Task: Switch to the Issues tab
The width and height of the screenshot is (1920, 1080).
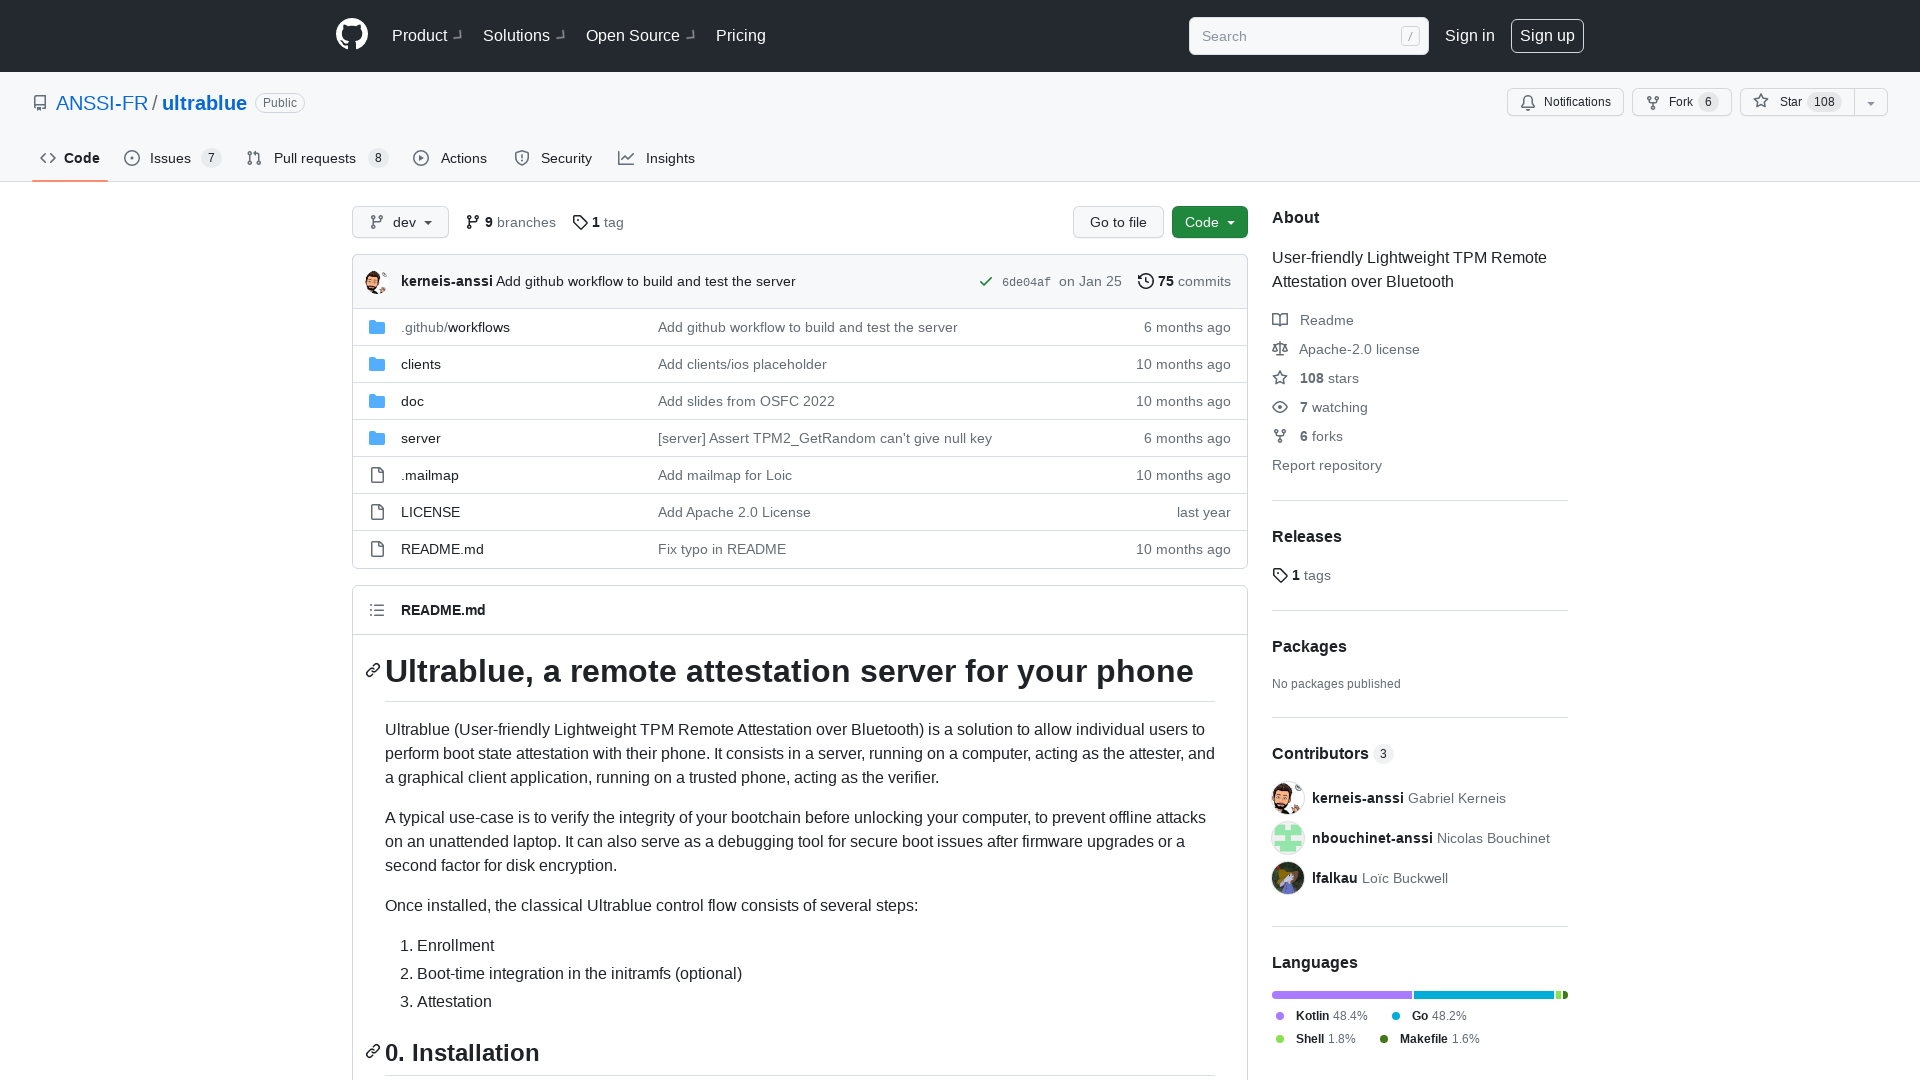Action: [172, 158]
